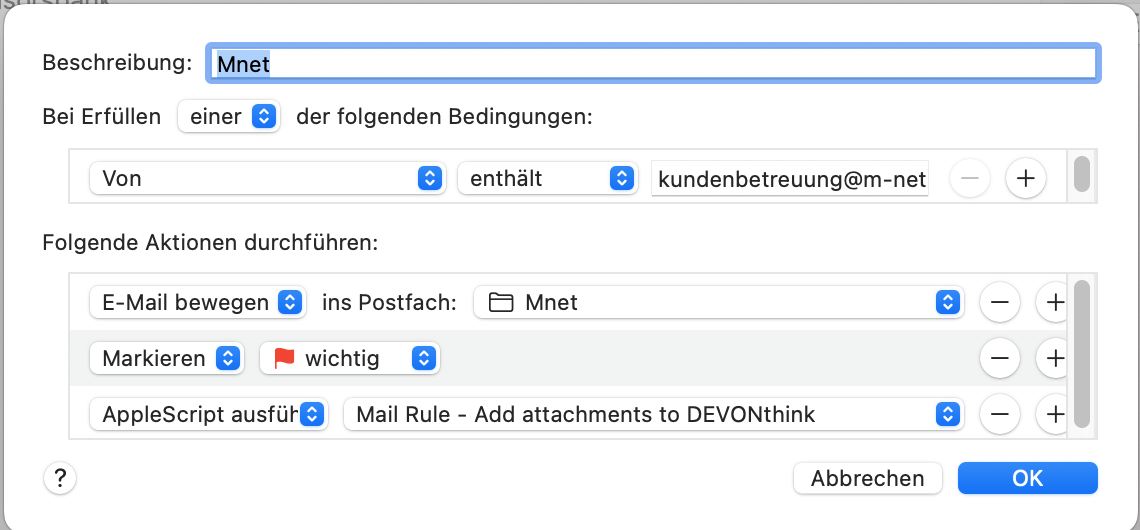Image resolution: width=1140 pixels, height=530 pixels.
Task: Select flag color from 'wichtig' dropdown
Action: click(x=349, y=358)
